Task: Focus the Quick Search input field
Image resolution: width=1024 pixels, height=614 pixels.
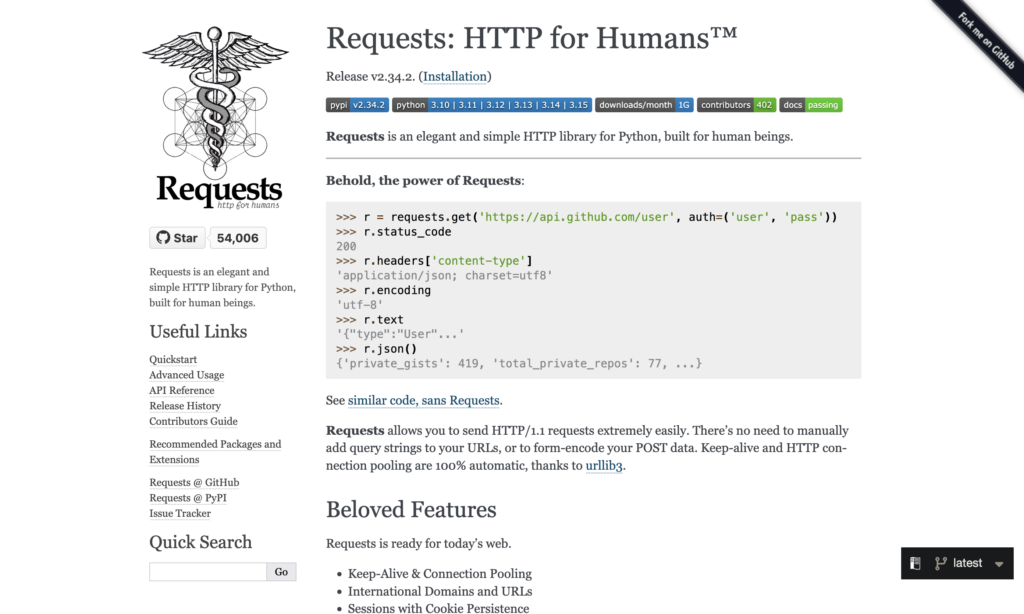Action: [x=208, y=572]
